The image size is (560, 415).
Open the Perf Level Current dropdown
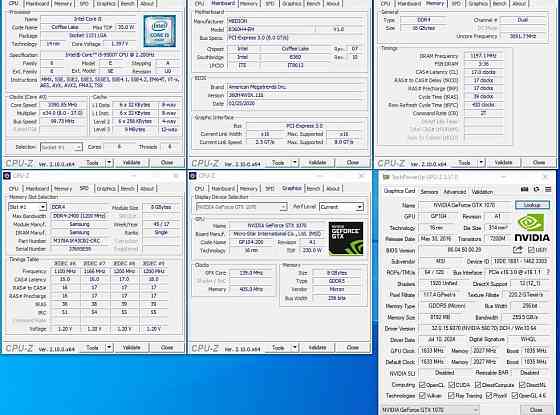[341, 207]
